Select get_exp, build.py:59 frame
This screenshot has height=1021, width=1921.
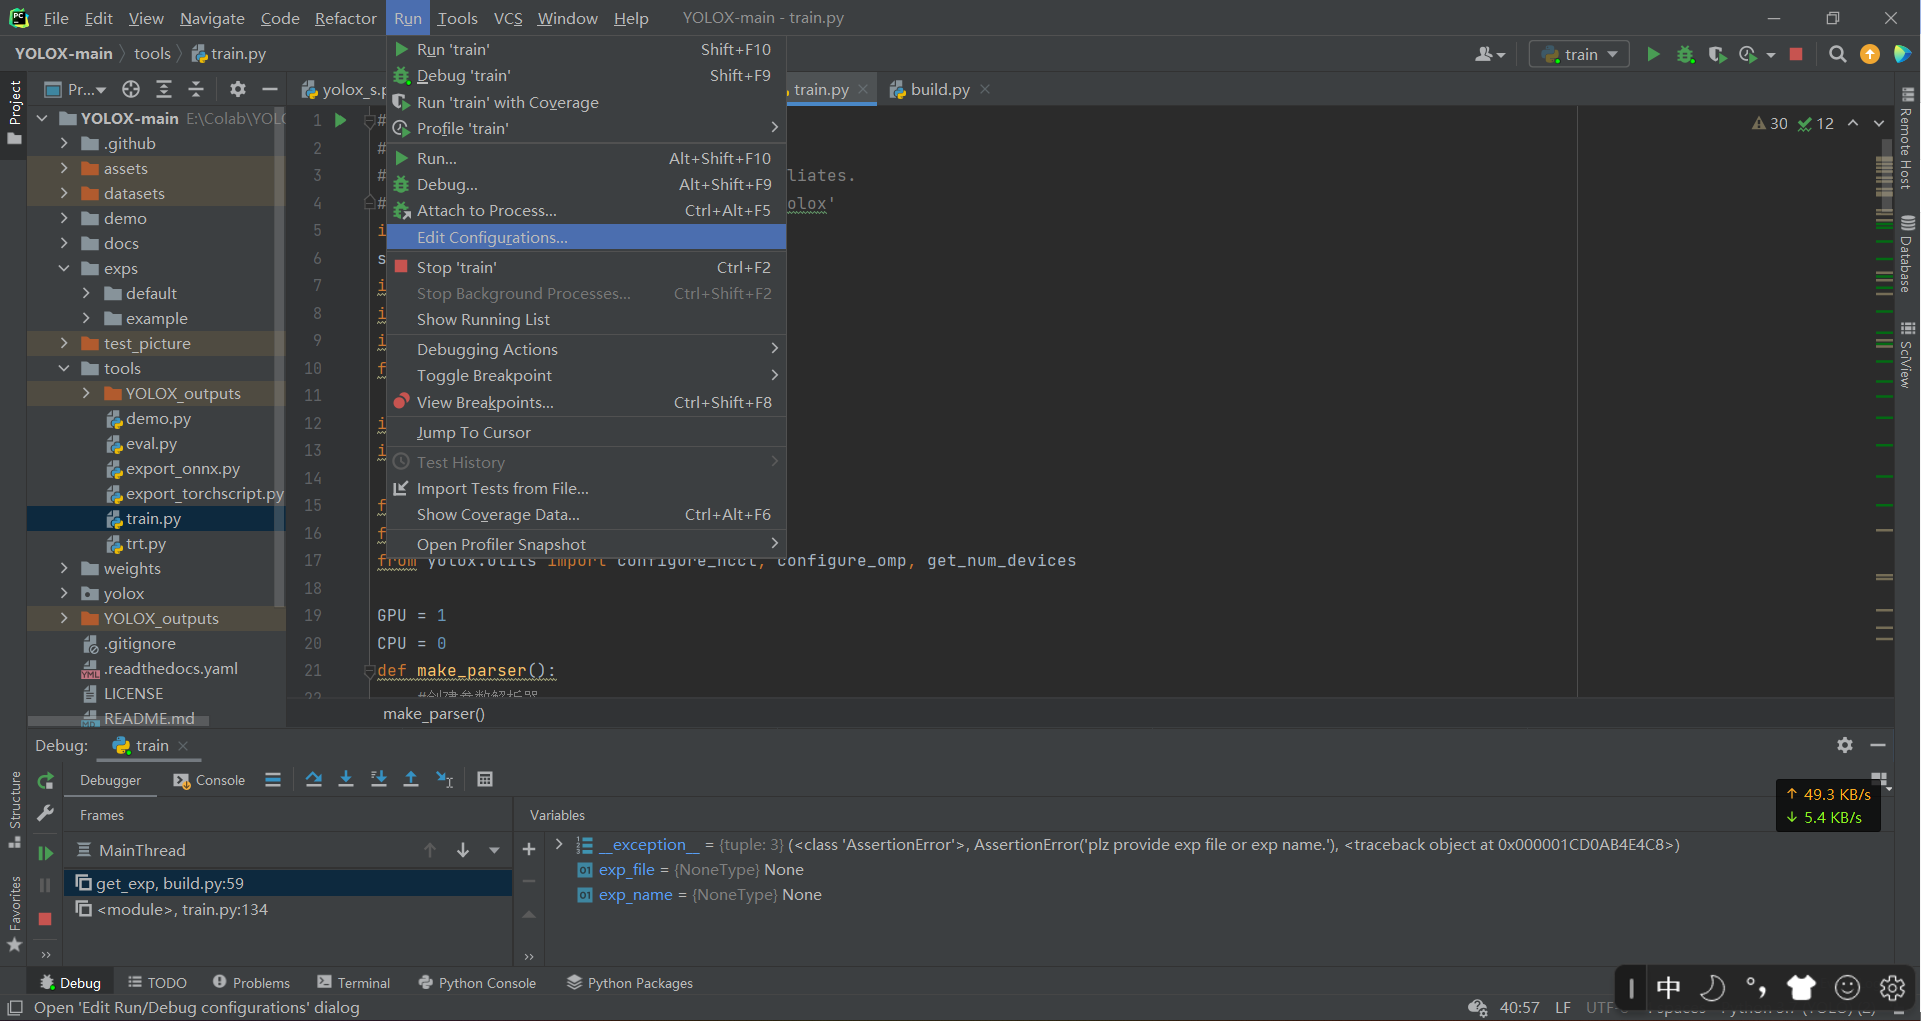click(288, 883)
